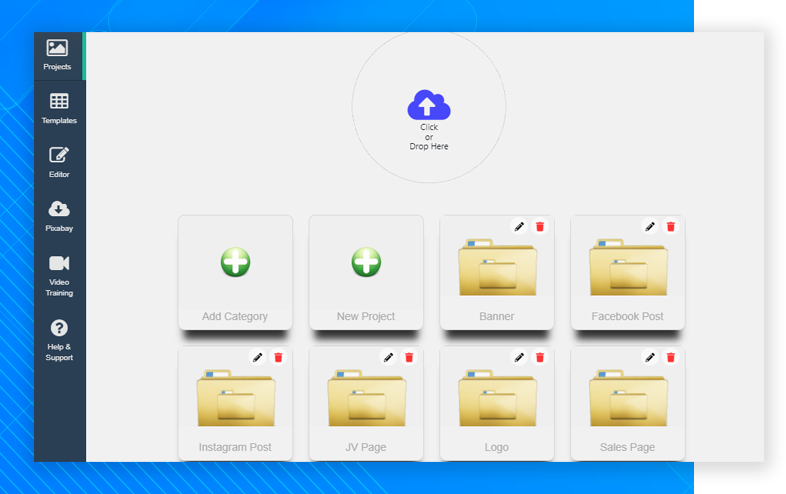Click the 'Banner' folder label

497,316
